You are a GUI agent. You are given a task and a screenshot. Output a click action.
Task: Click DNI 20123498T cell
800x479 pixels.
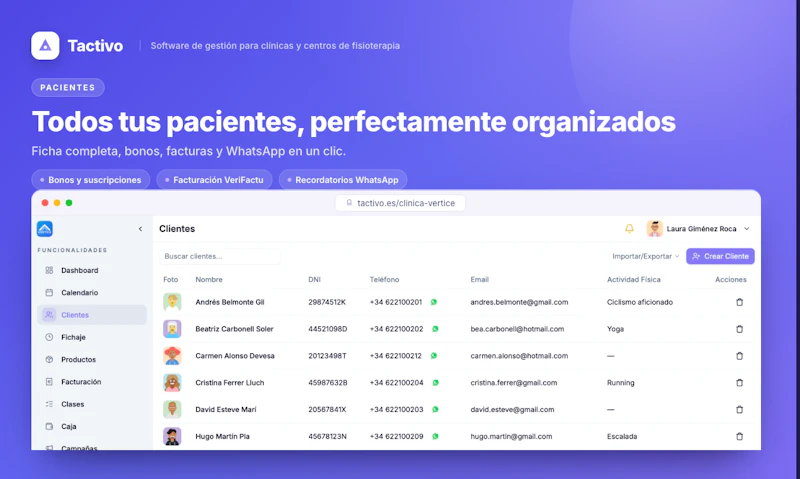point(327,356)
